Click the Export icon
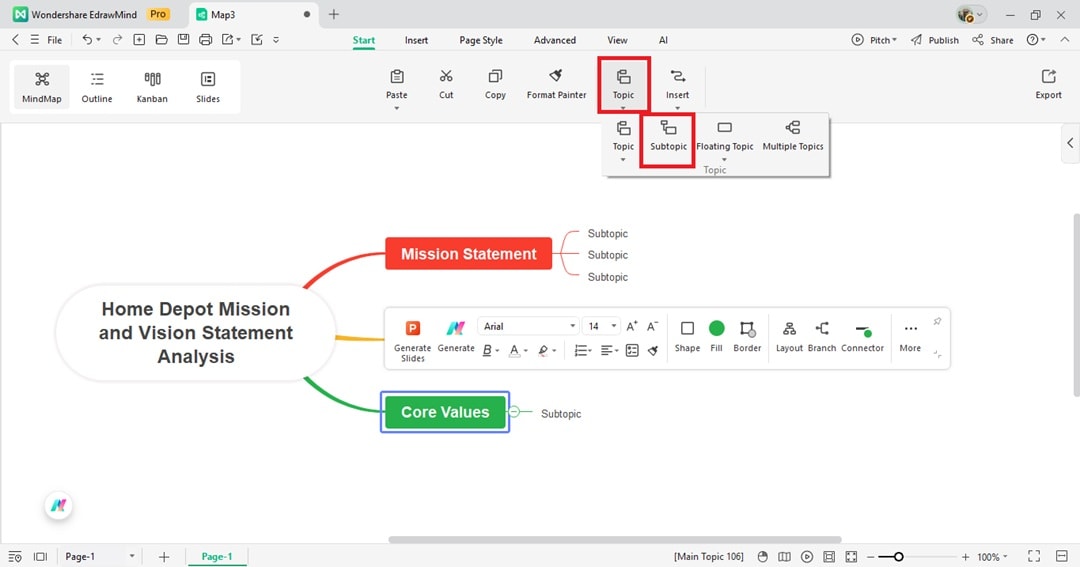Image resolution: width=1080 pixels, height=567 pixels. point(1048,76)
